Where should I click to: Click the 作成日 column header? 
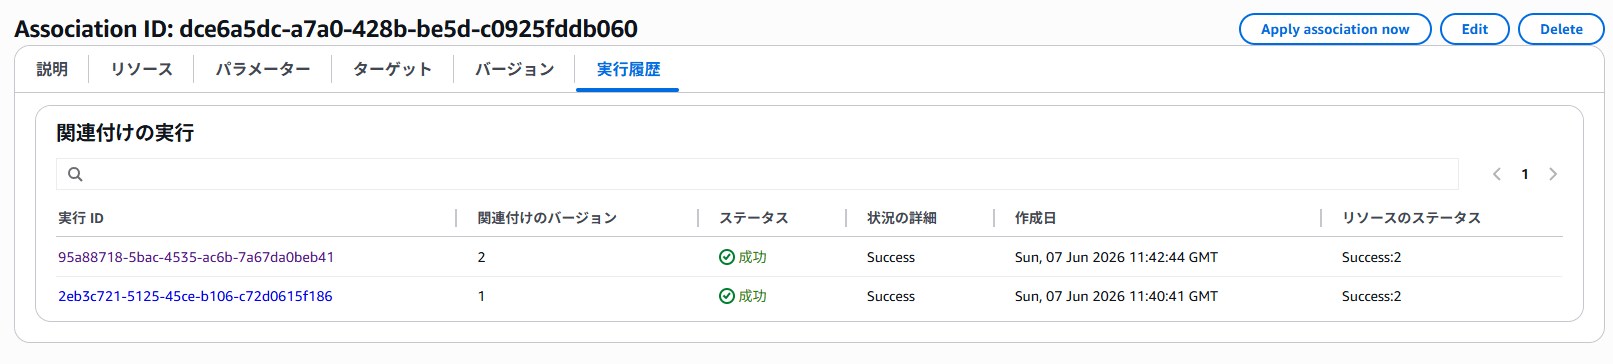(1035, 218)
